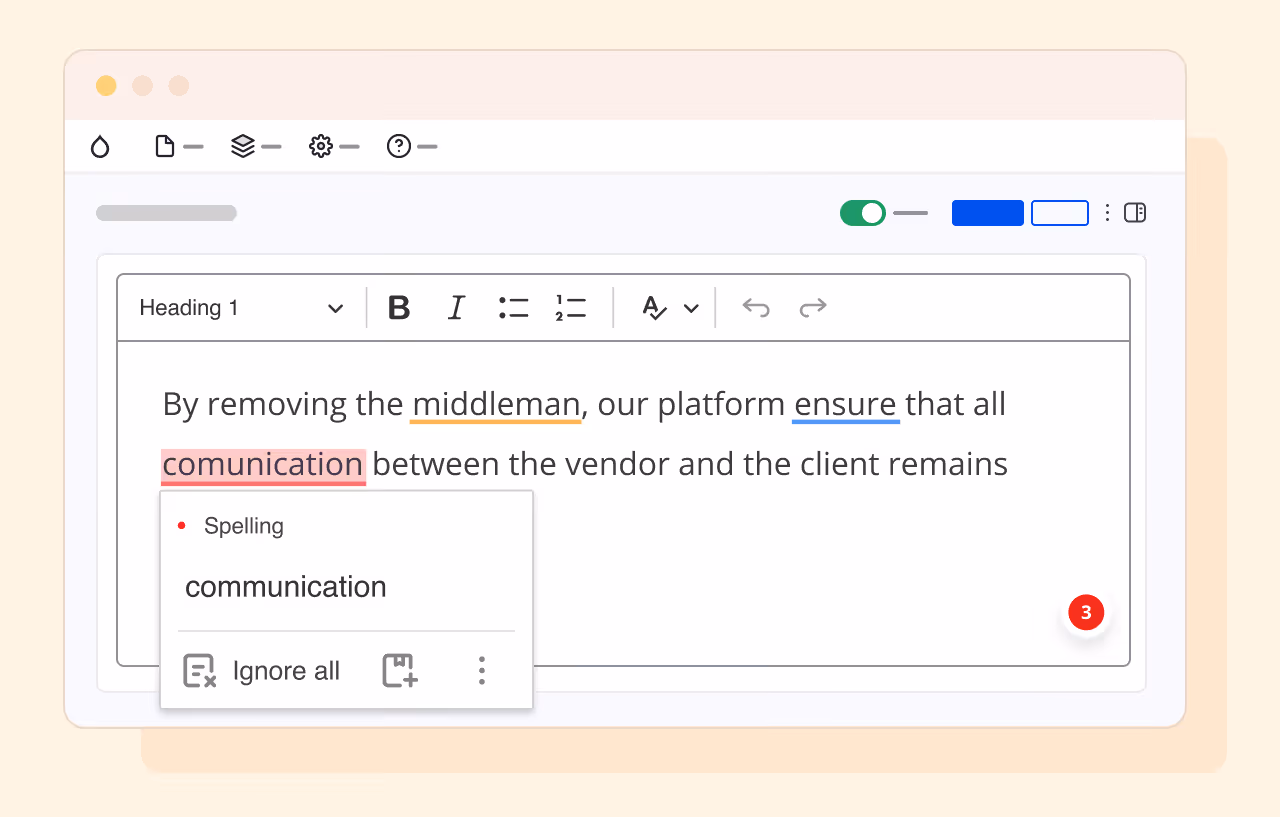Screen dimensions: 1280x817
Task: Toggle the green switch in the top bar
Action: coord(862,212)
